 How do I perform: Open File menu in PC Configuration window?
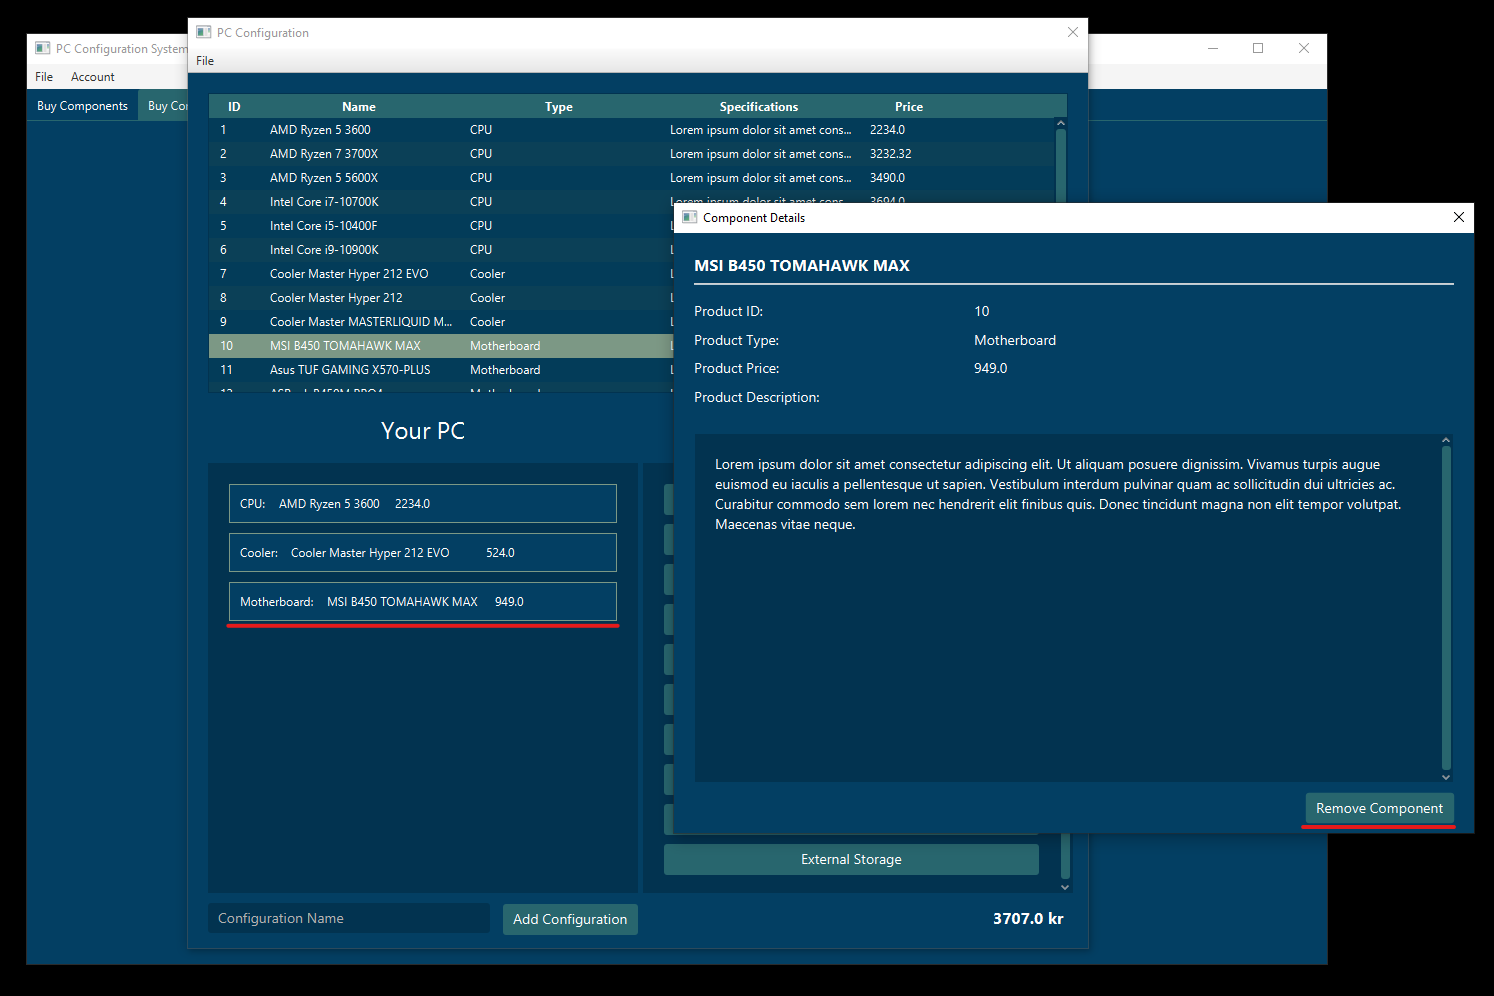click(205, 61)
